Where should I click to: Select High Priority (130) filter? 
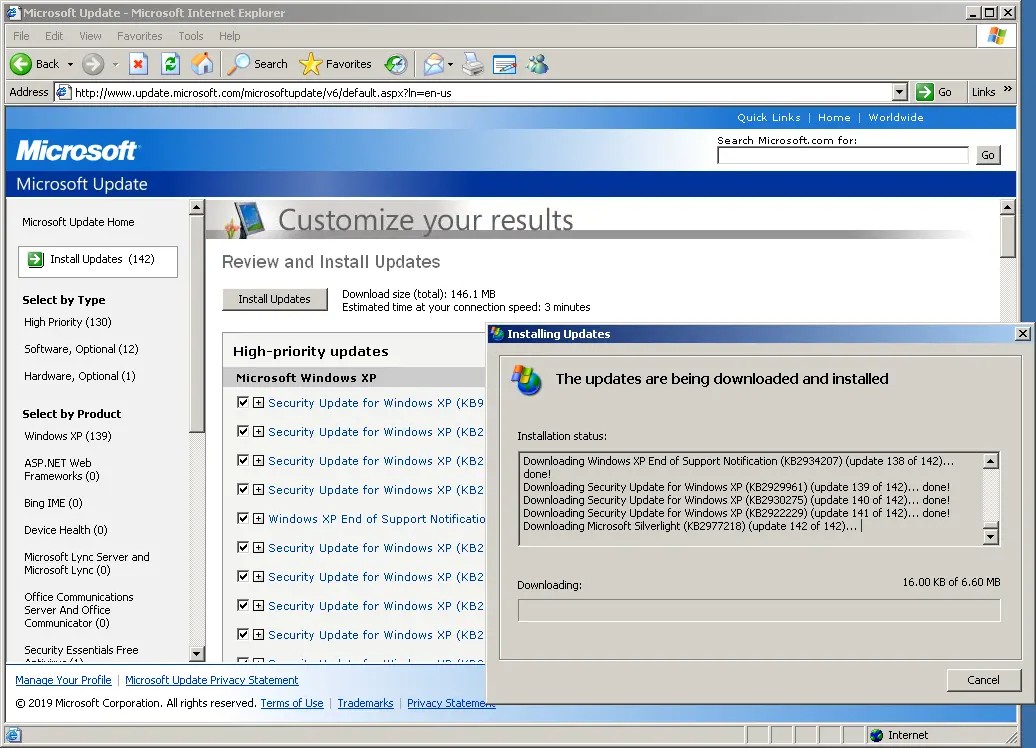(x=68, y=322)
